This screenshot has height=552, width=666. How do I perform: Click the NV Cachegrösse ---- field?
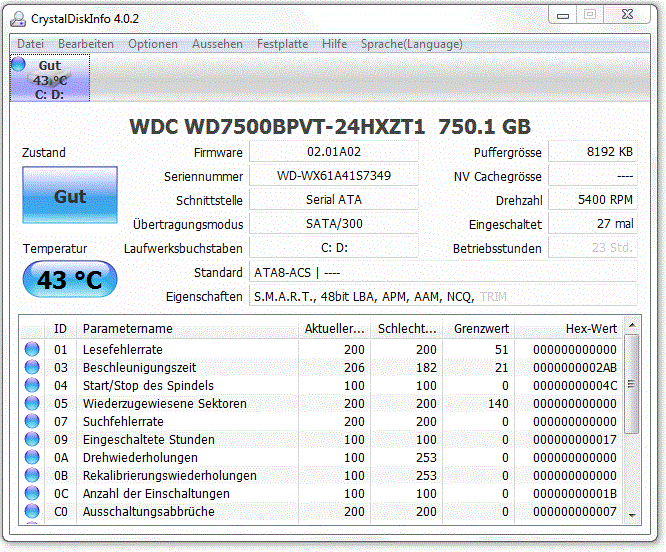tap(593, 175)
